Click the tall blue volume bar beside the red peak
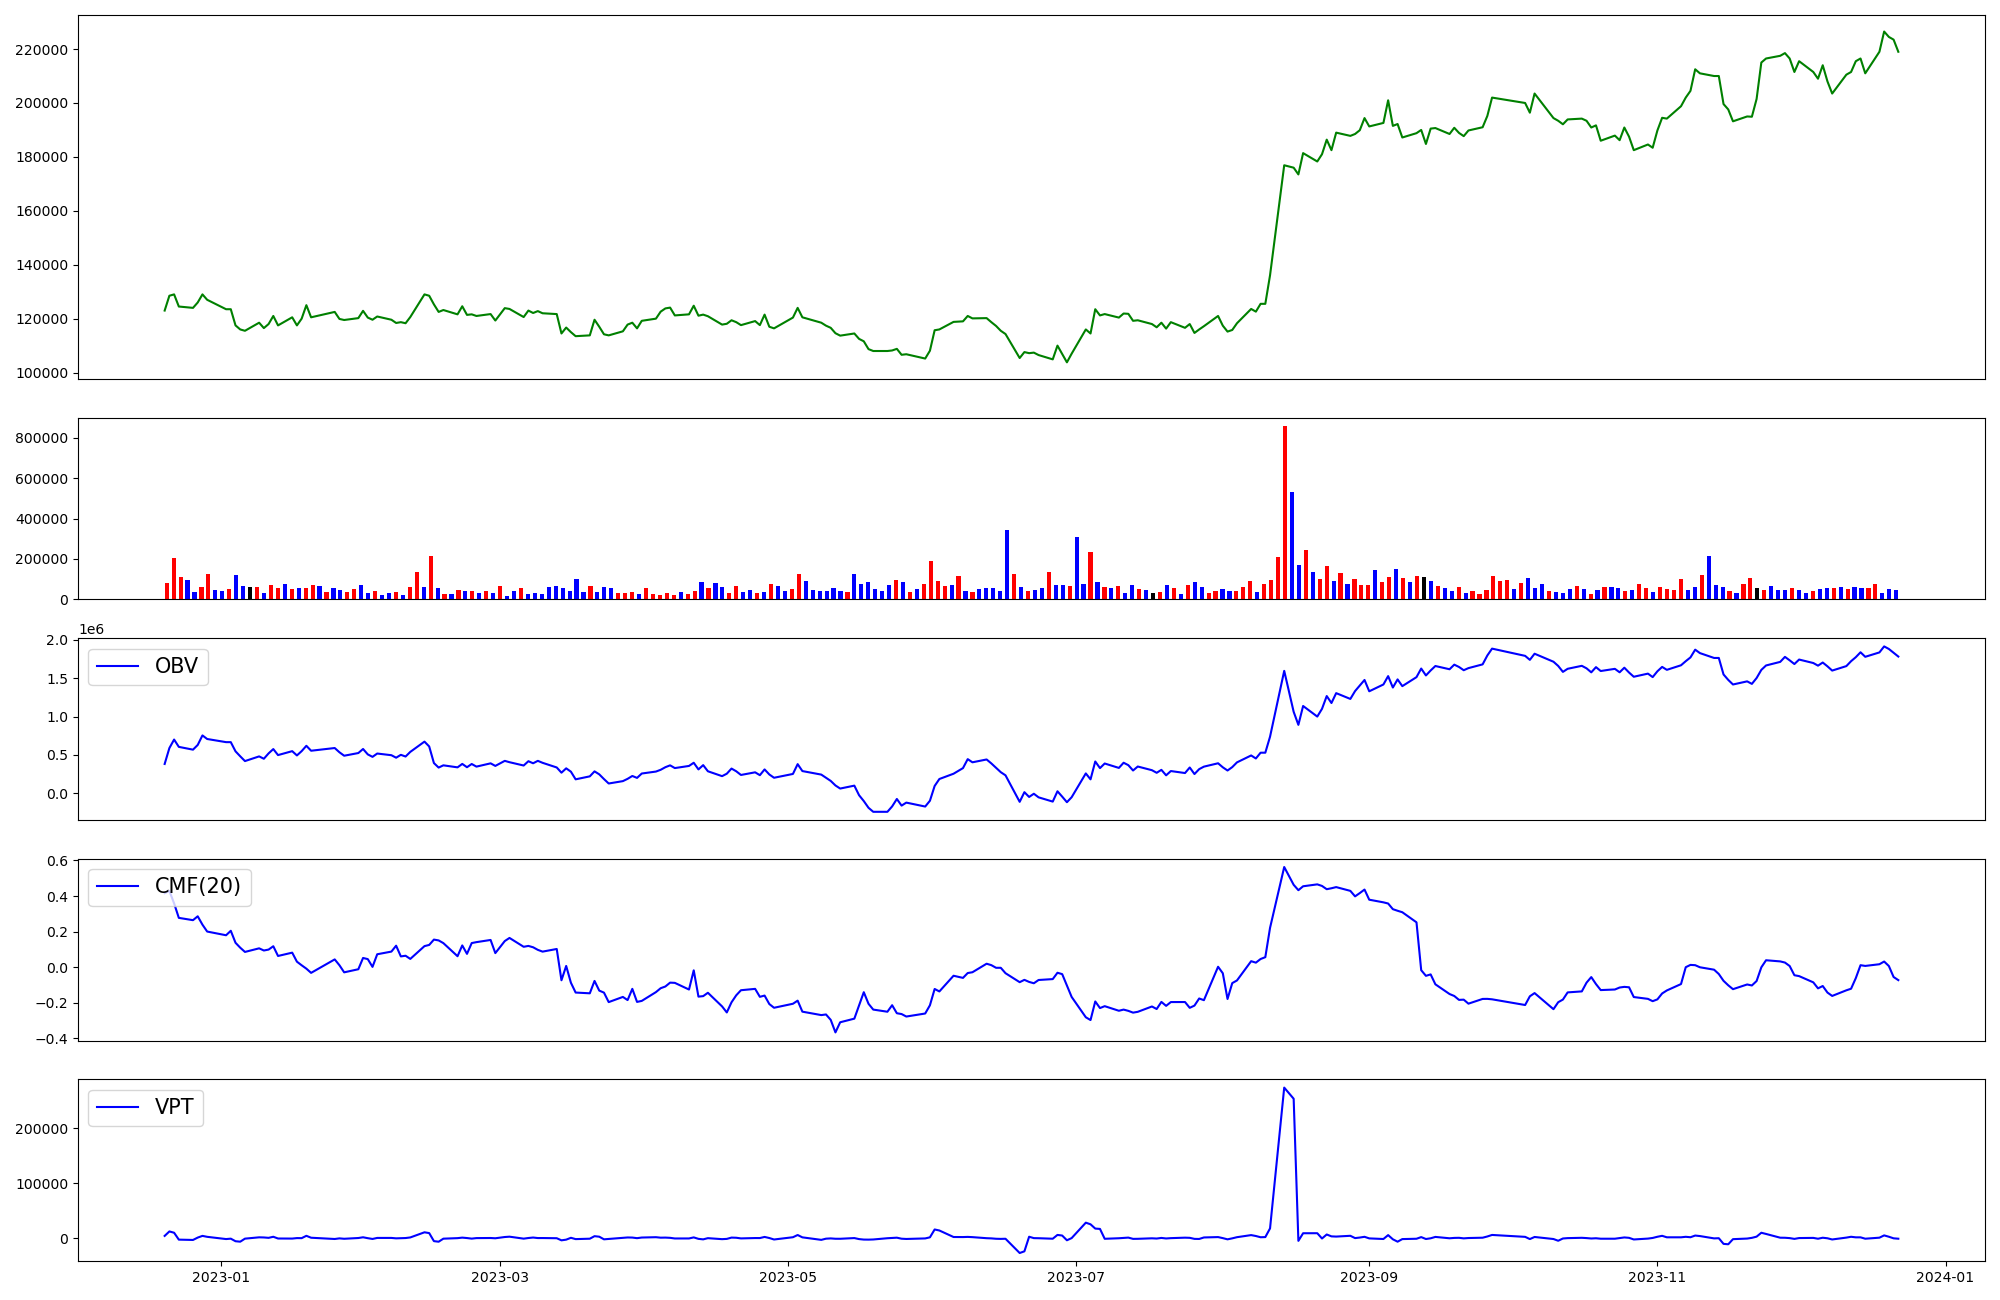Screen dimensions: 2000x1300 tap(1292, 545)
